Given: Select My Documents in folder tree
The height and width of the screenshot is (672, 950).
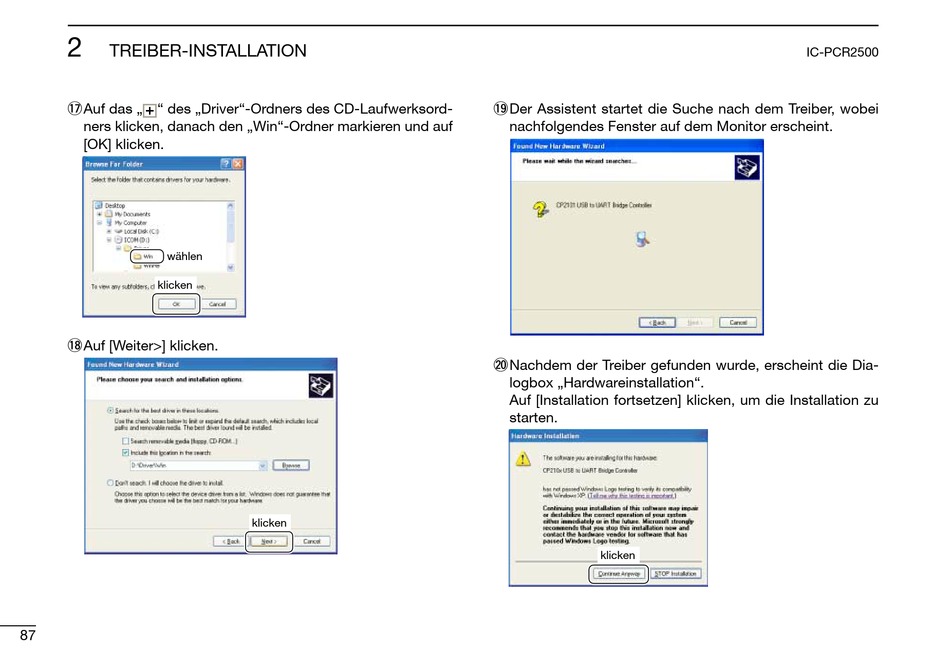Looking at the screenshot, I should [x=133, y=214].
